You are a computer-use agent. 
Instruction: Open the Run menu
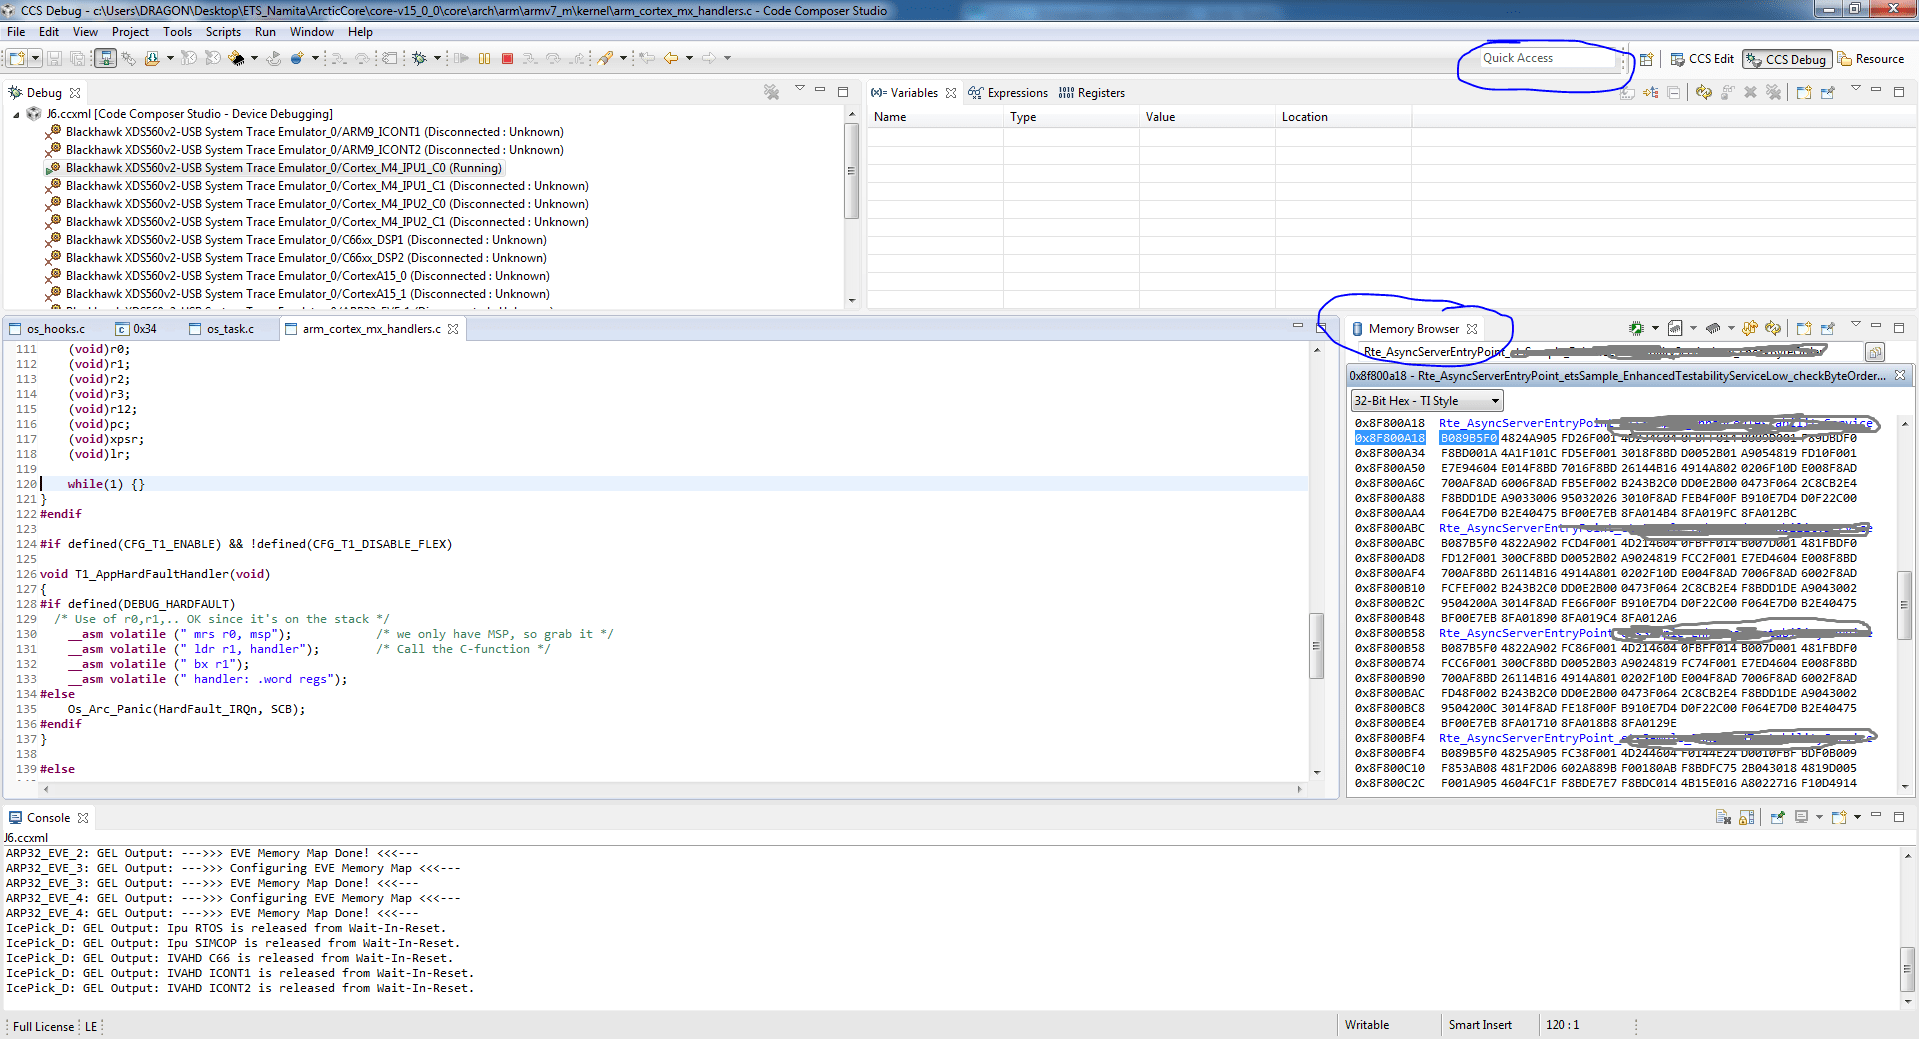(x=264, y=31)
